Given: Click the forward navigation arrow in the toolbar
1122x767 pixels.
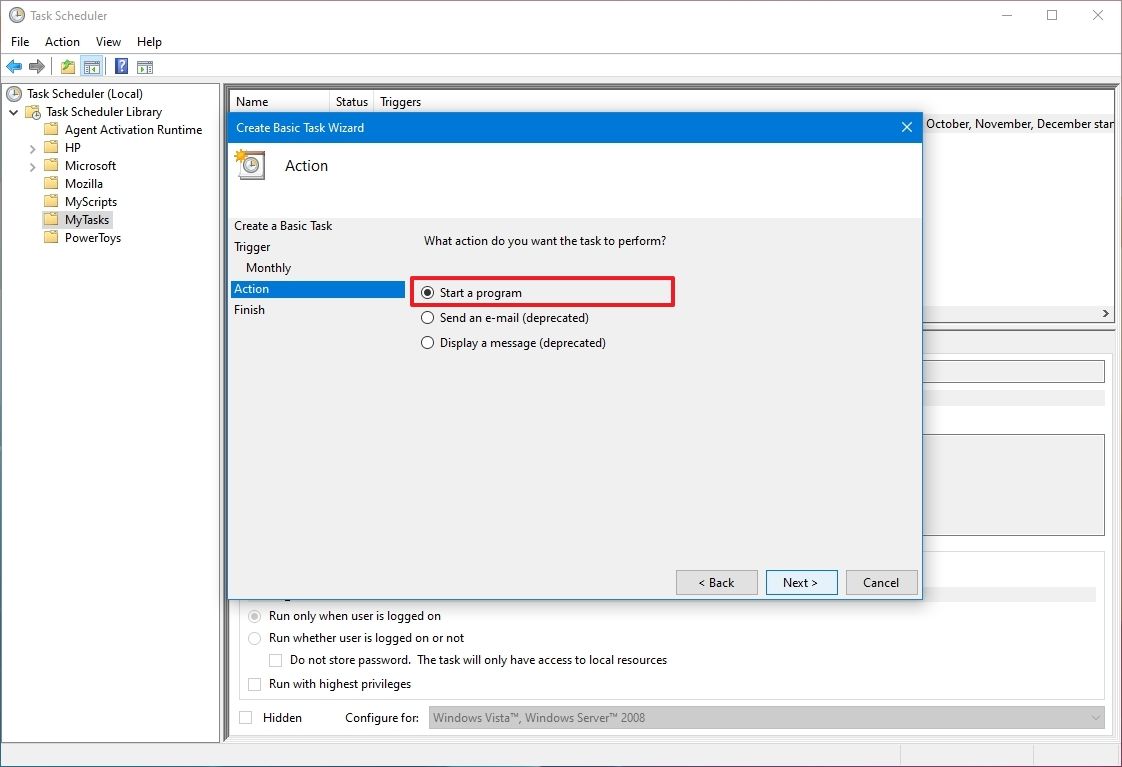Looking at the screenshot, I should pos(38,66).
